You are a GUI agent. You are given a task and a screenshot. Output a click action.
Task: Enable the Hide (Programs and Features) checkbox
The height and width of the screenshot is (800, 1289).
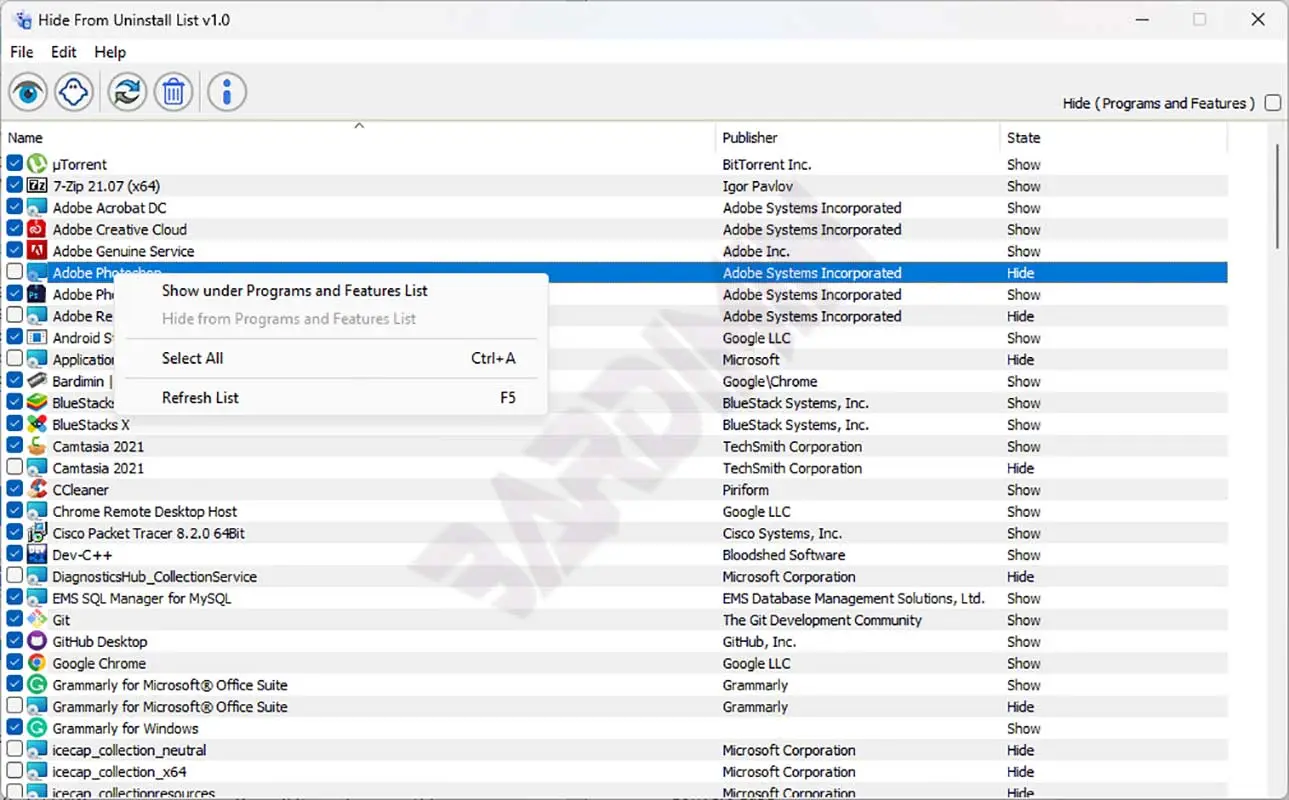1273,103
